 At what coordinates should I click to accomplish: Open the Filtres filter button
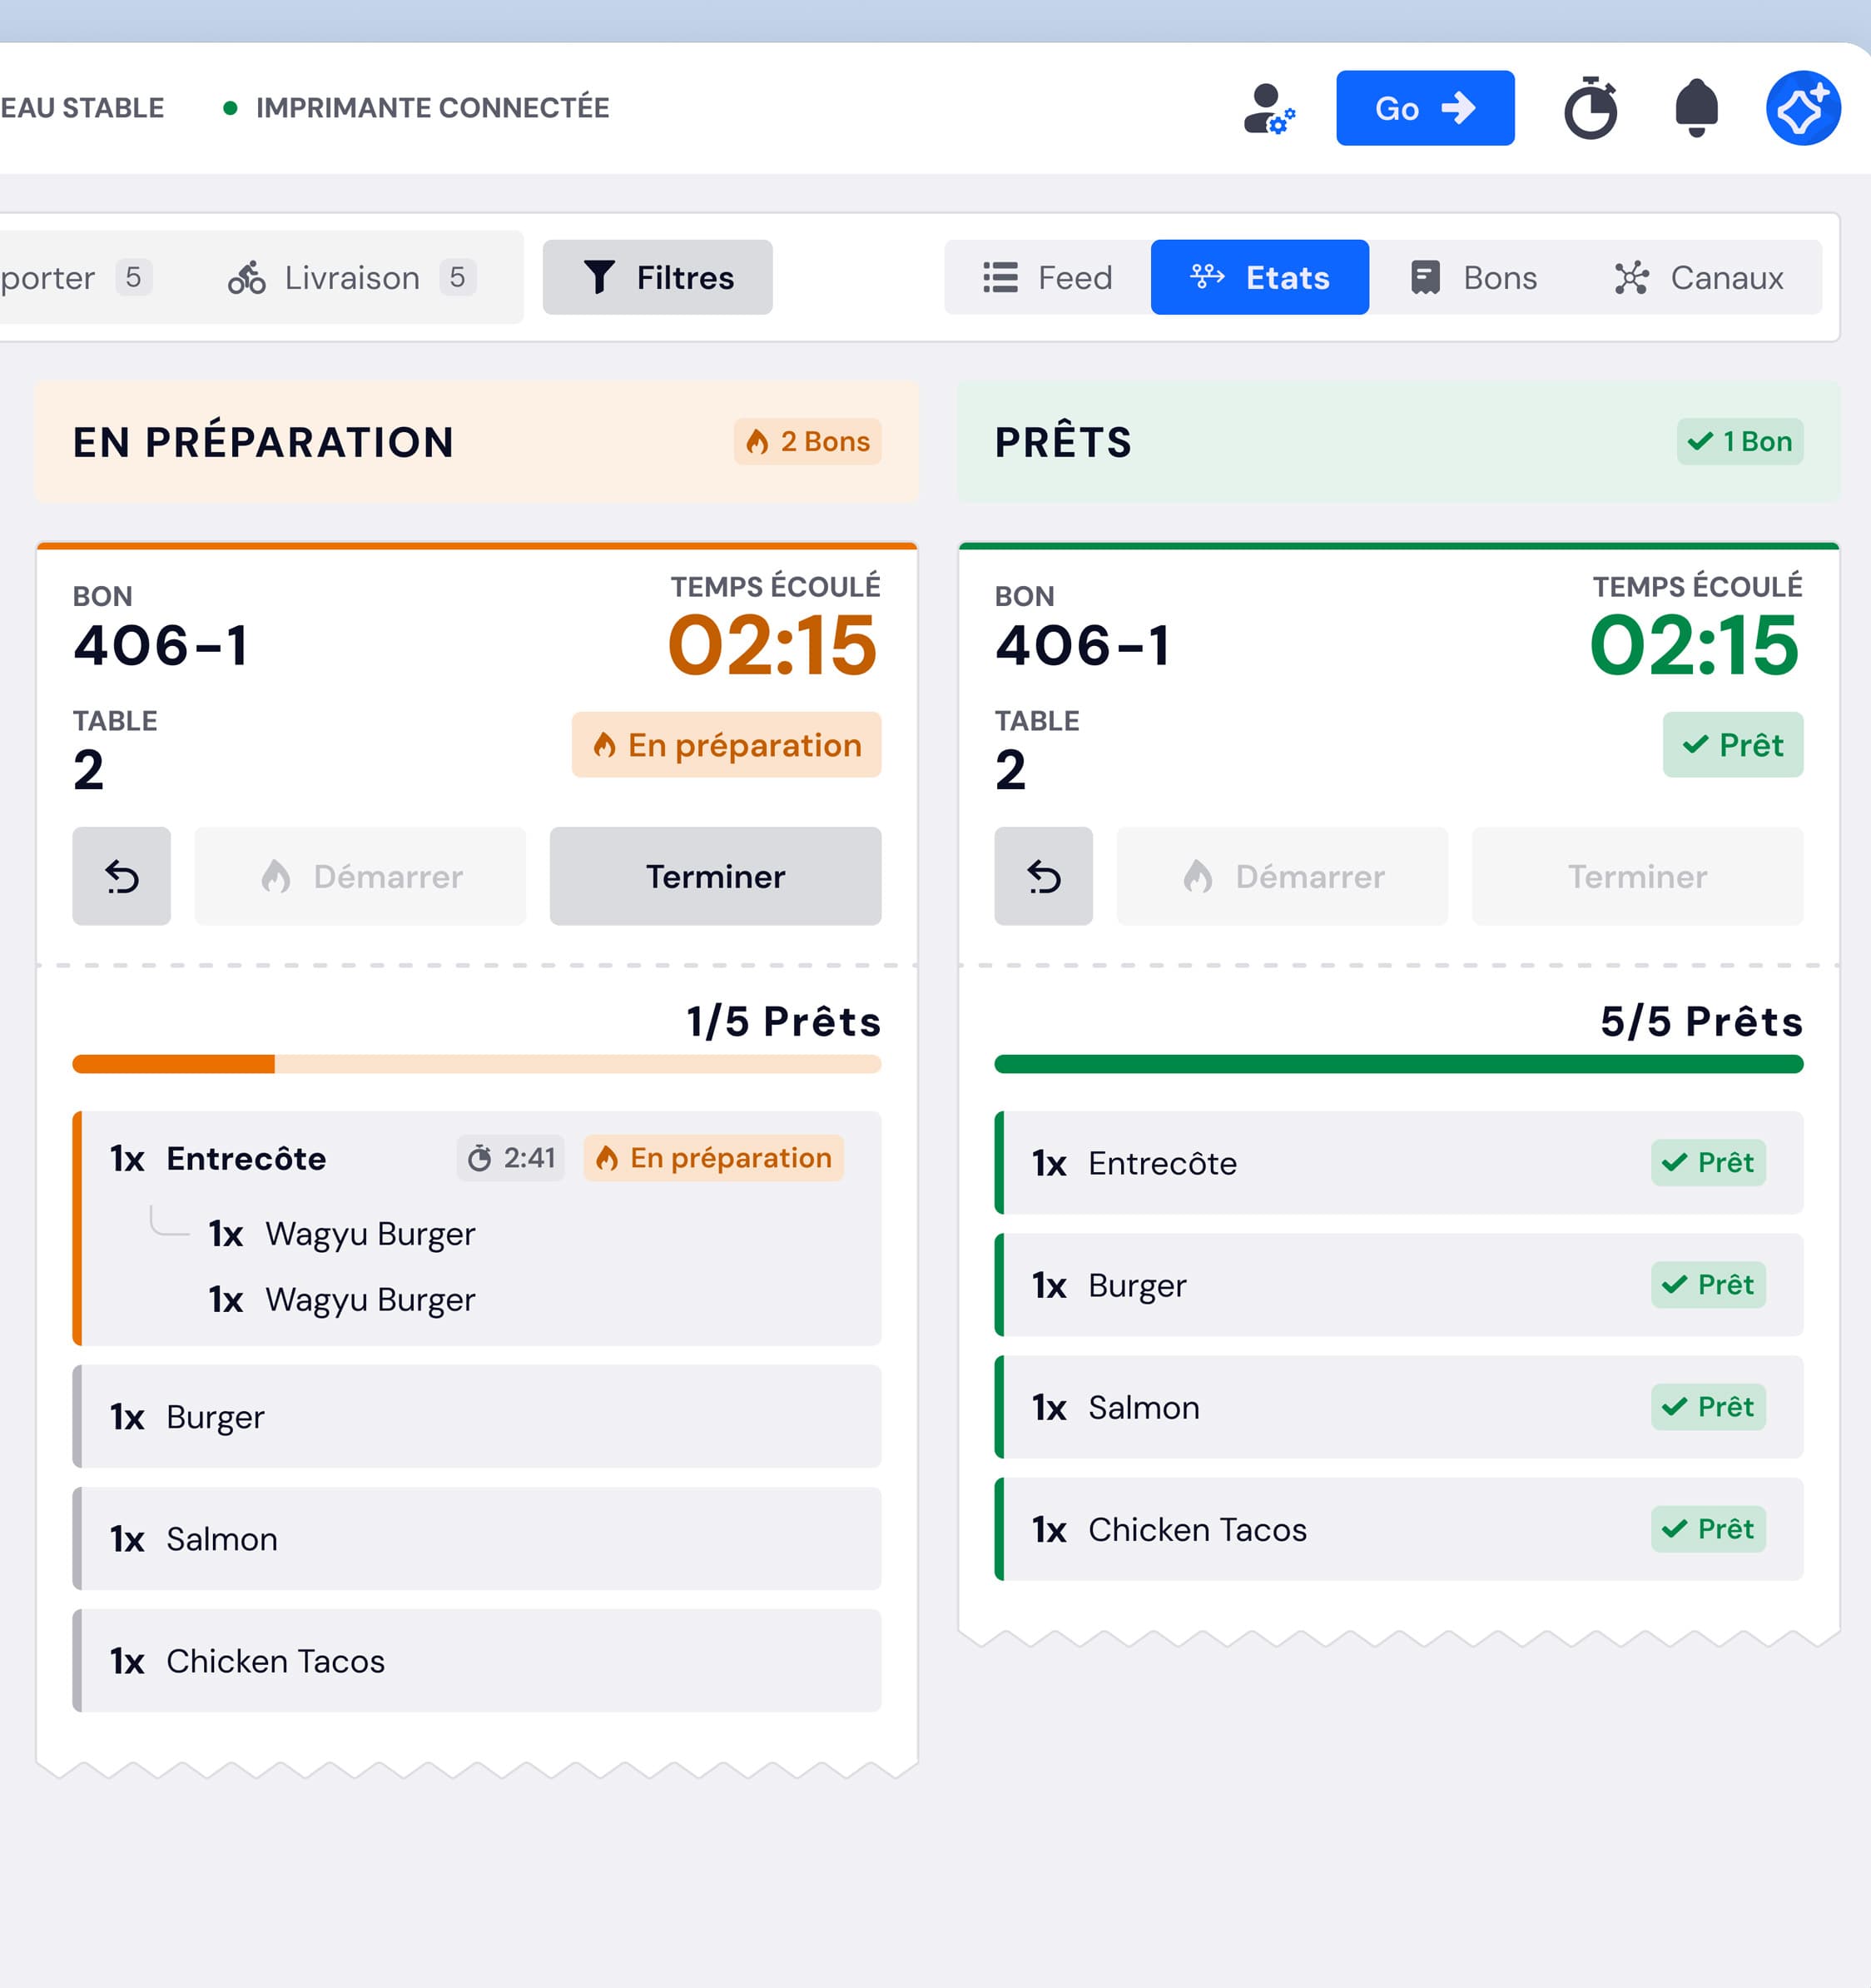657,277
